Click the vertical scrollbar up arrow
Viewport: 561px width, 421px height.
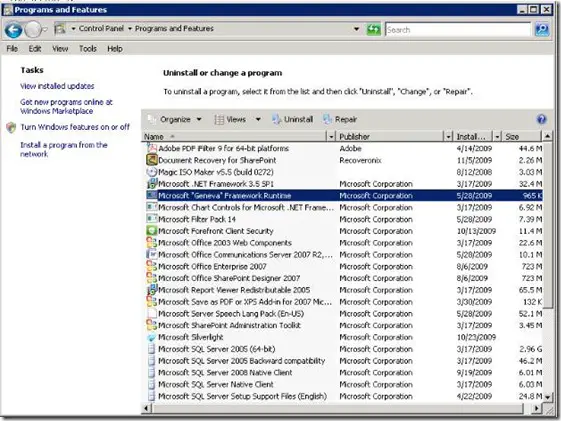pyautogui.click(x=548, y=136)
